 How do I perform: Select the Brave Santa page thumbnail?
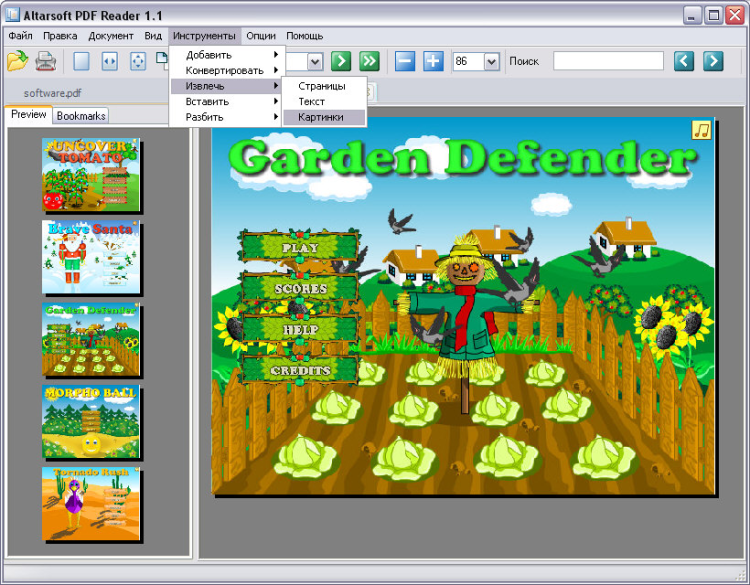pos(90,257)
